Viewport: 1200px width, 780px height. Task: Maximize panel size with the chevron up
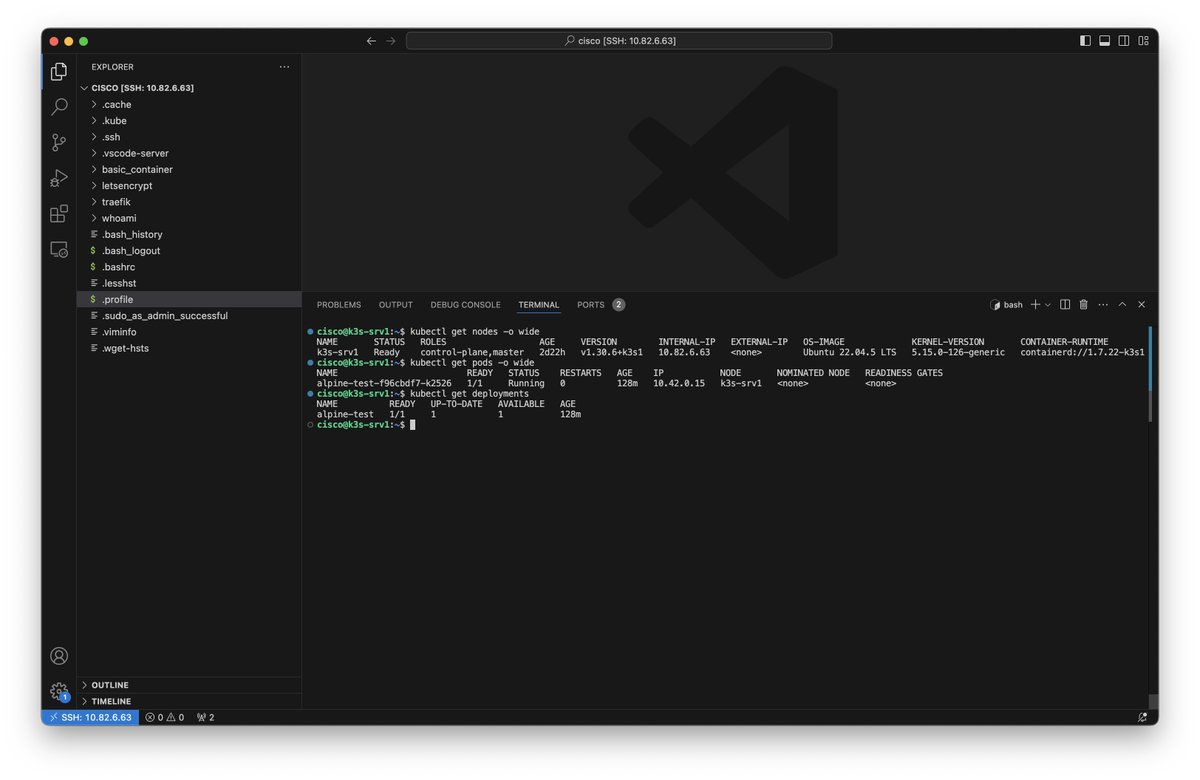[x=1122, y=304]
